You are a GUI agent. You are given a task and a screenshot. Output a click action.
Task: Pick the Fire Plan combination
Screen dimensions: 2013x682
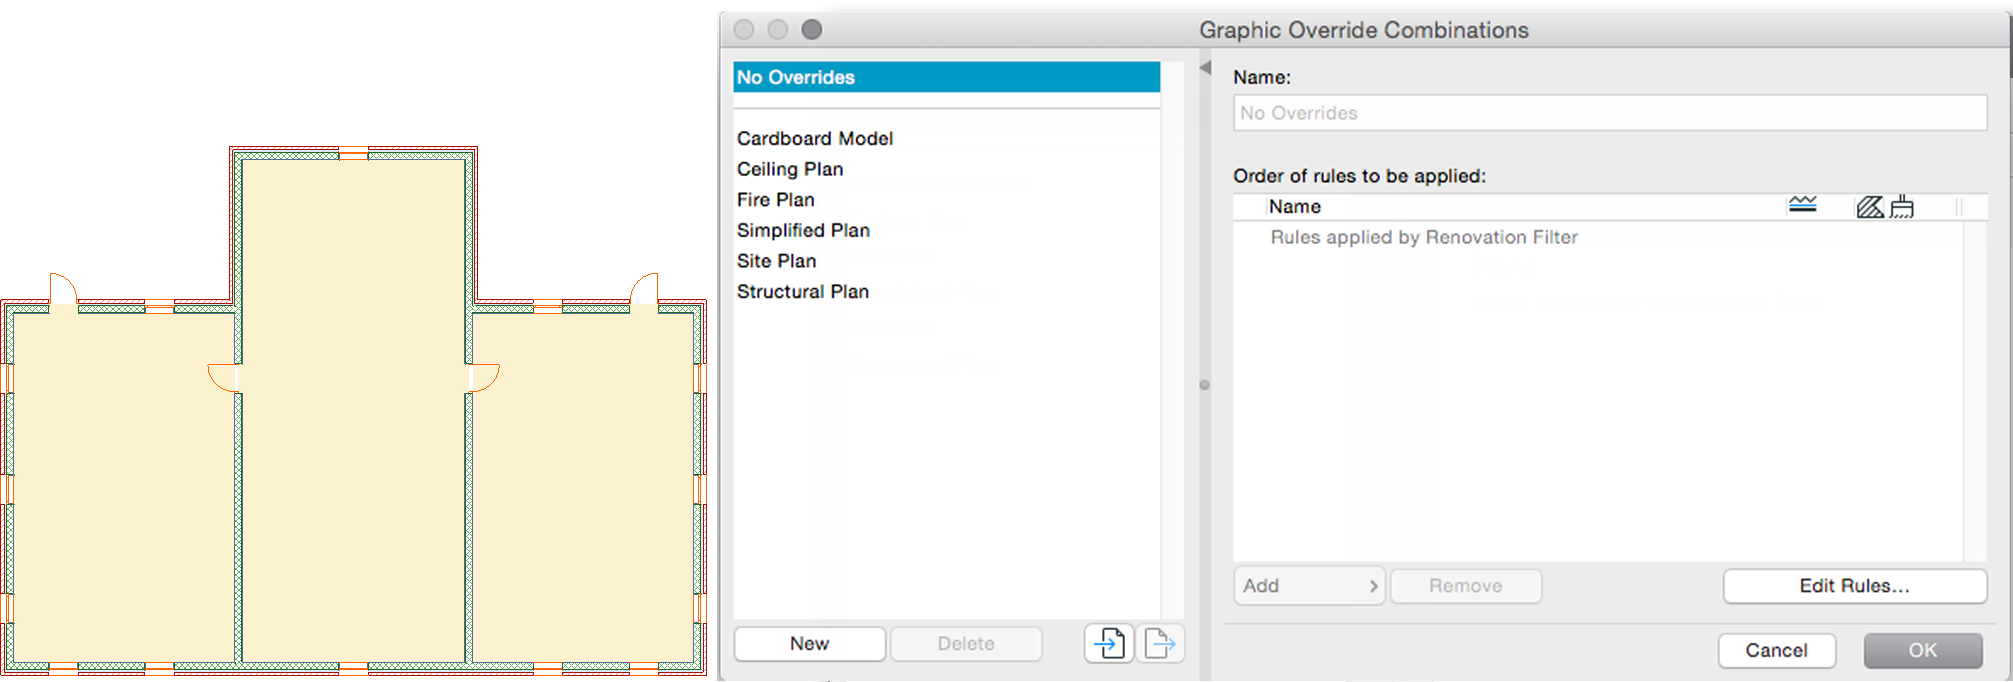click(776, 200)
